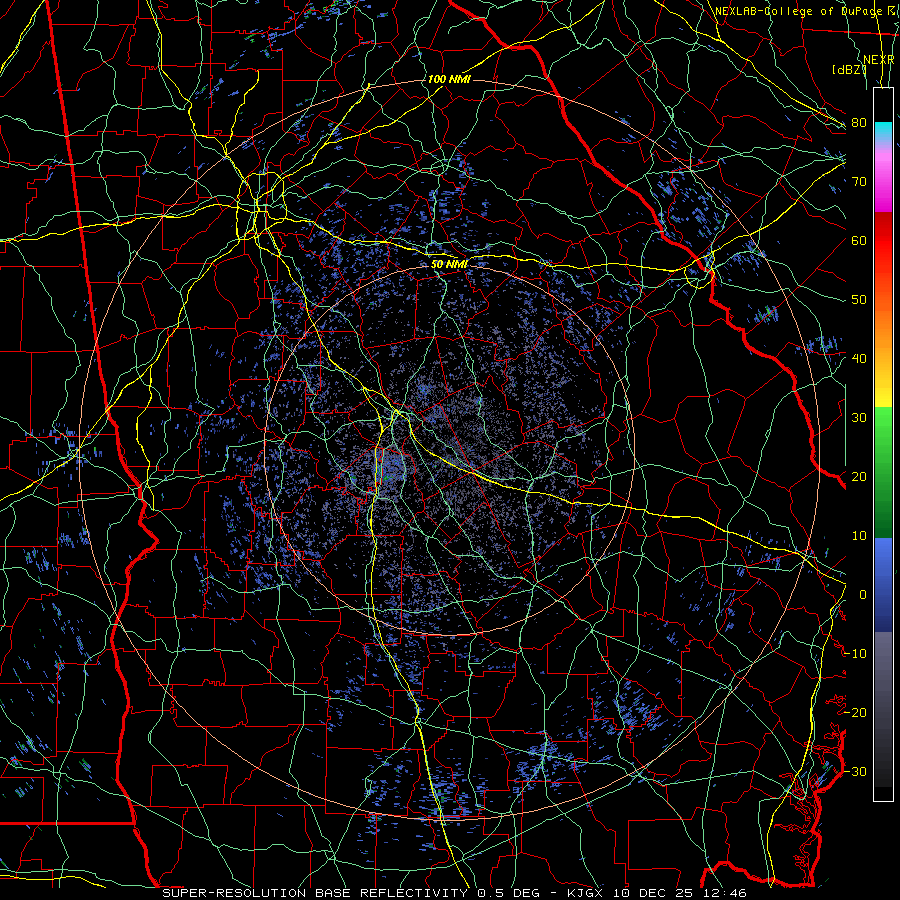Image resolution: width=900 pixels, height=900 pixels.
Task: Click the 10 value on the dBZ scale
Action: [859, 536]
